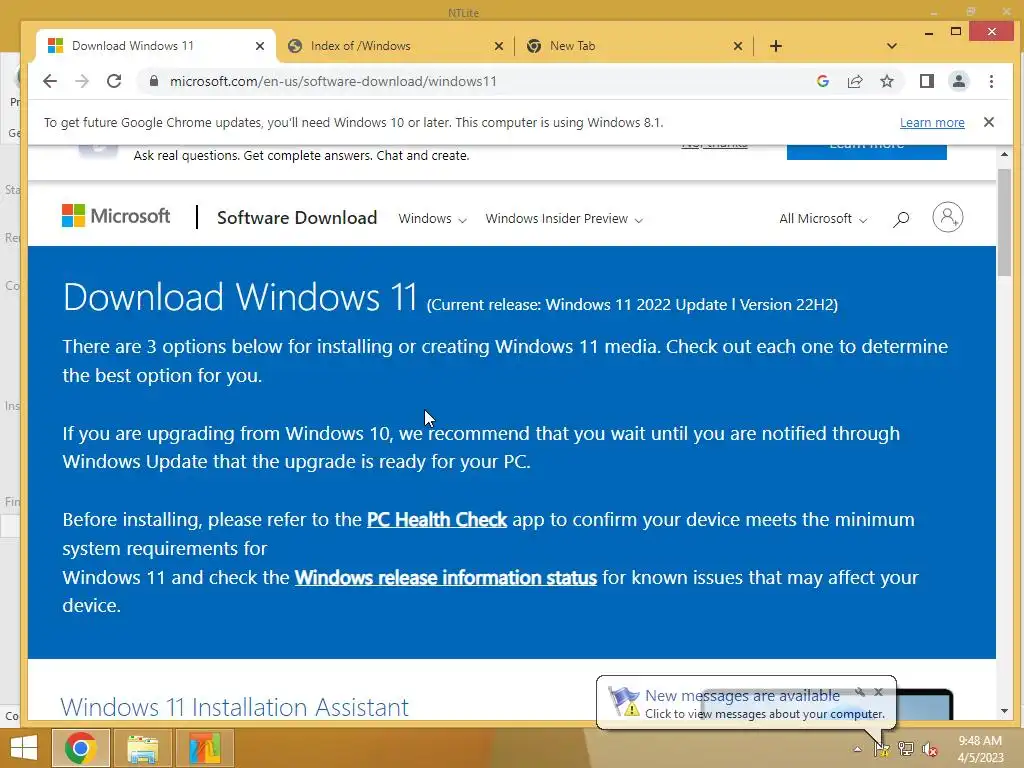Open the Windows Start button
Screen dimensions: 1024x768
(x=24, y=748)
